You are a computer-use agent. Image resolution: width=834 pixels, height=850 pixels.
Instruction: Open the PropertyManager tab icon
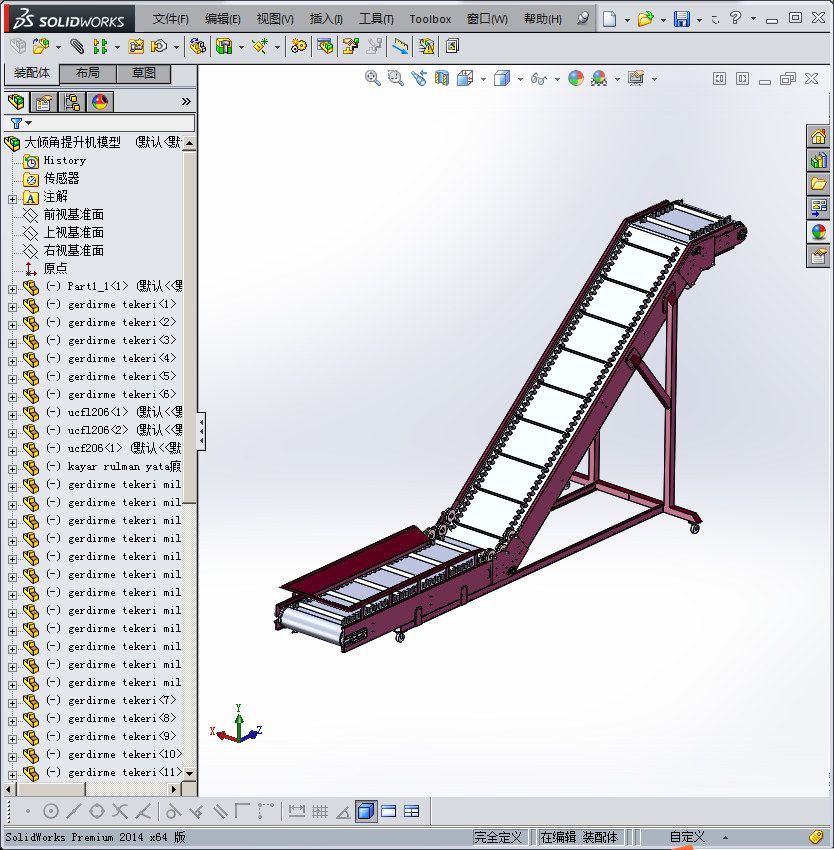click(x=44, y=102)
